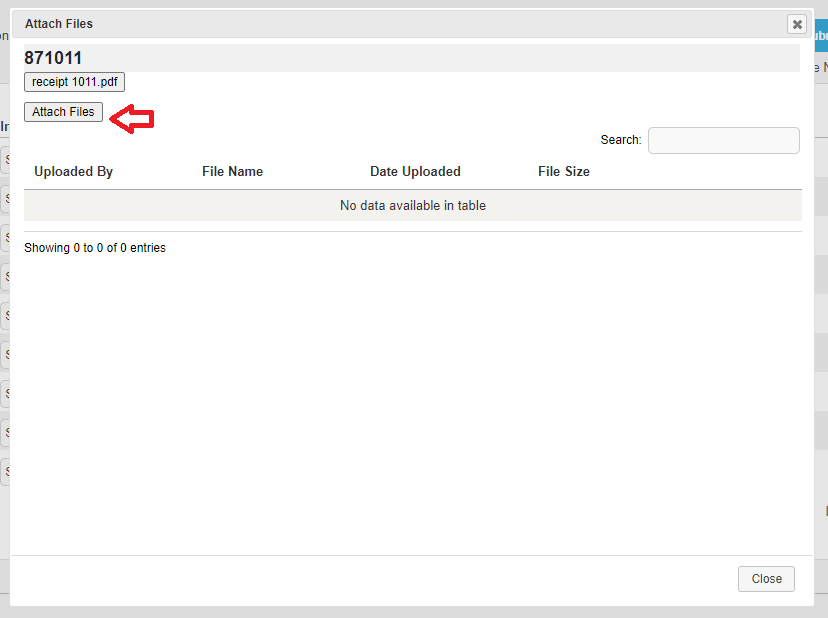Click the No data available table row
Screen dimensions: 828x618
(x=412, y=206)
